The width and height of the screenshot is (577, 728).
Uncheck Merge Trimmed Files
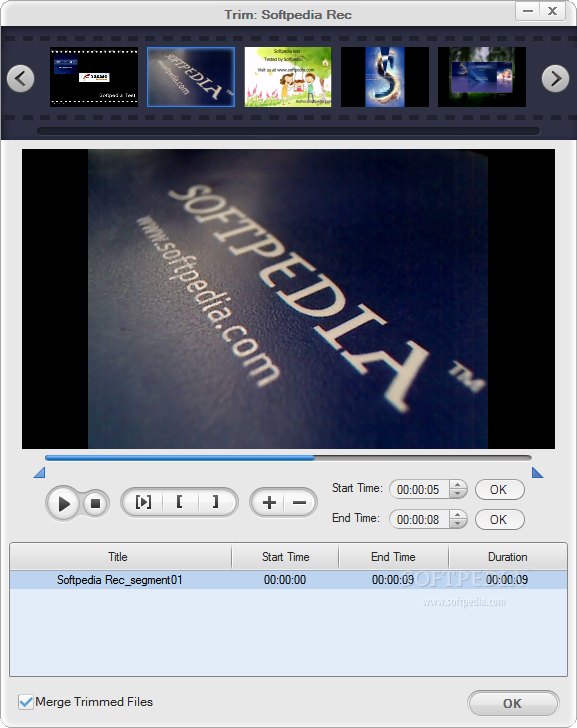(x=26, y=702)
